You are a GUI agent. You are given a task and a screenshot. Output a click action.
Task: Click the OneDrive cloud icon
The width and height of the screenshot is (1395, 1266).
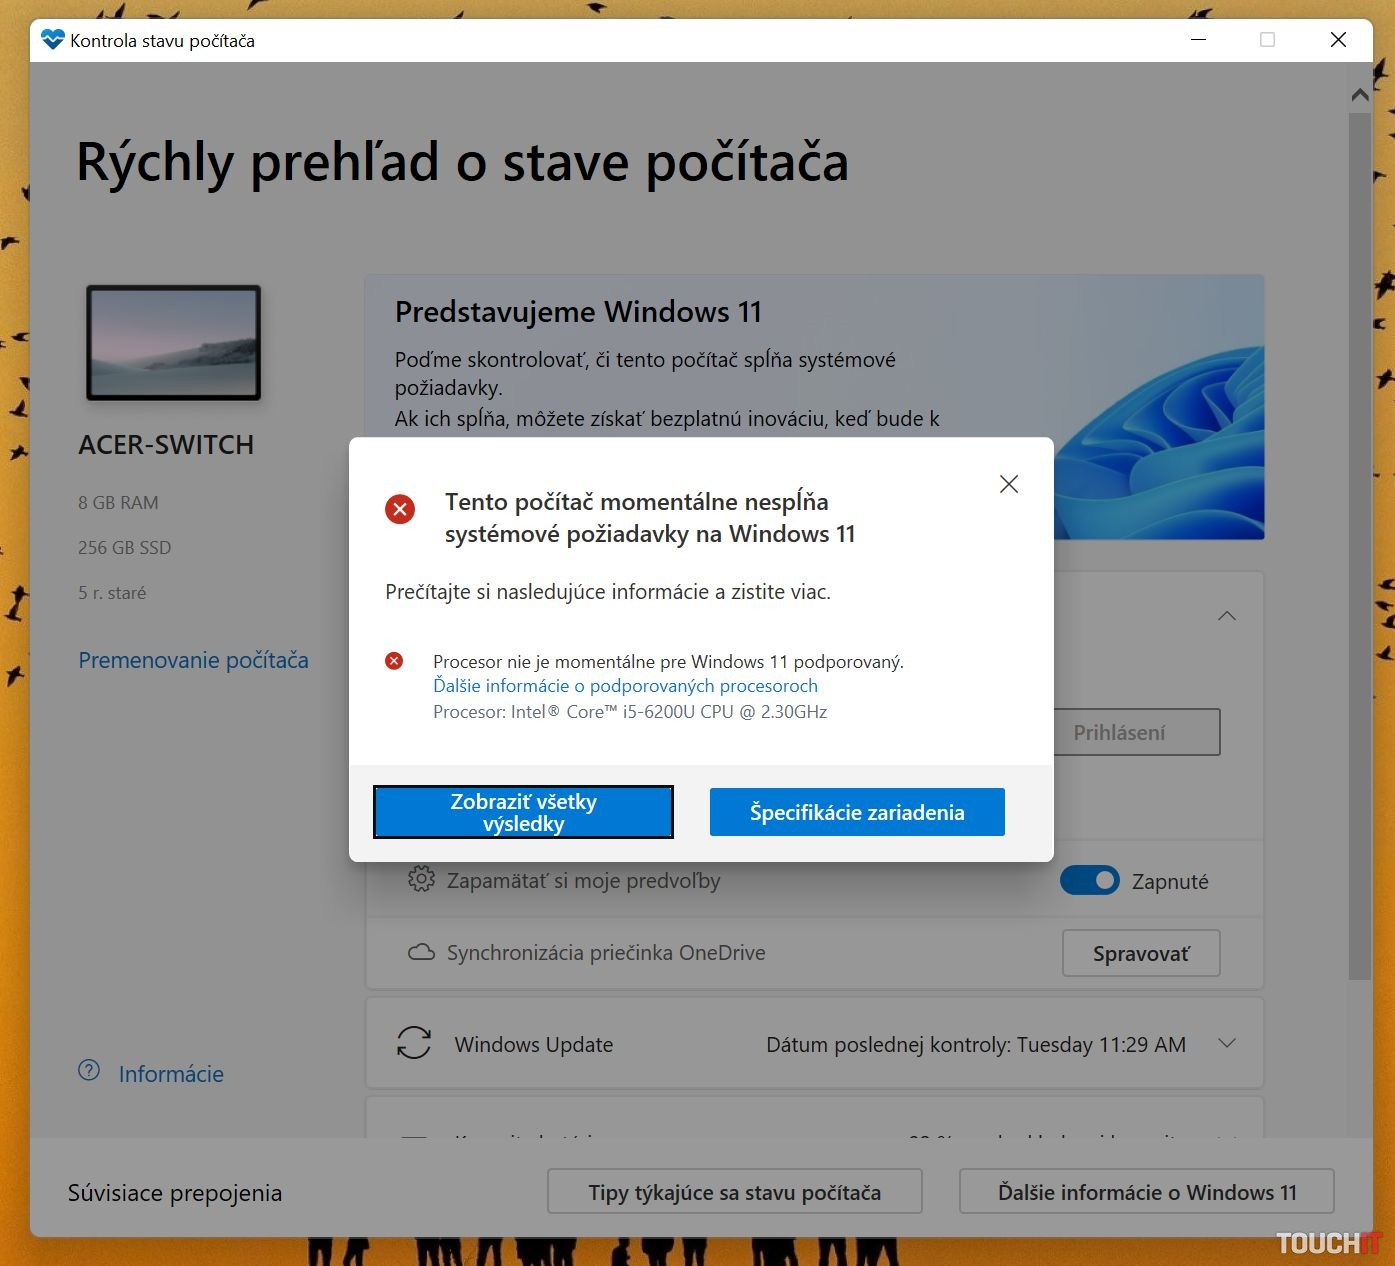[x=421, y=952]
